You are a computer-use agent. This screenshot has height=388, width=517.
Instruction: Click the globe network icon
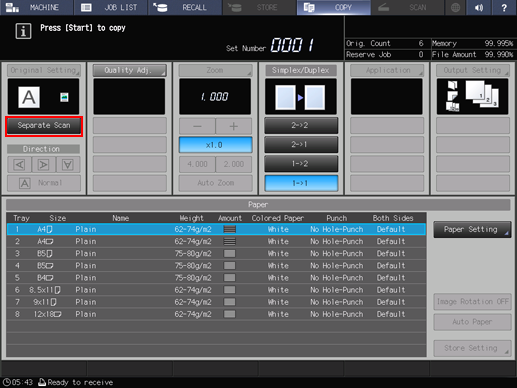[455, 7]
